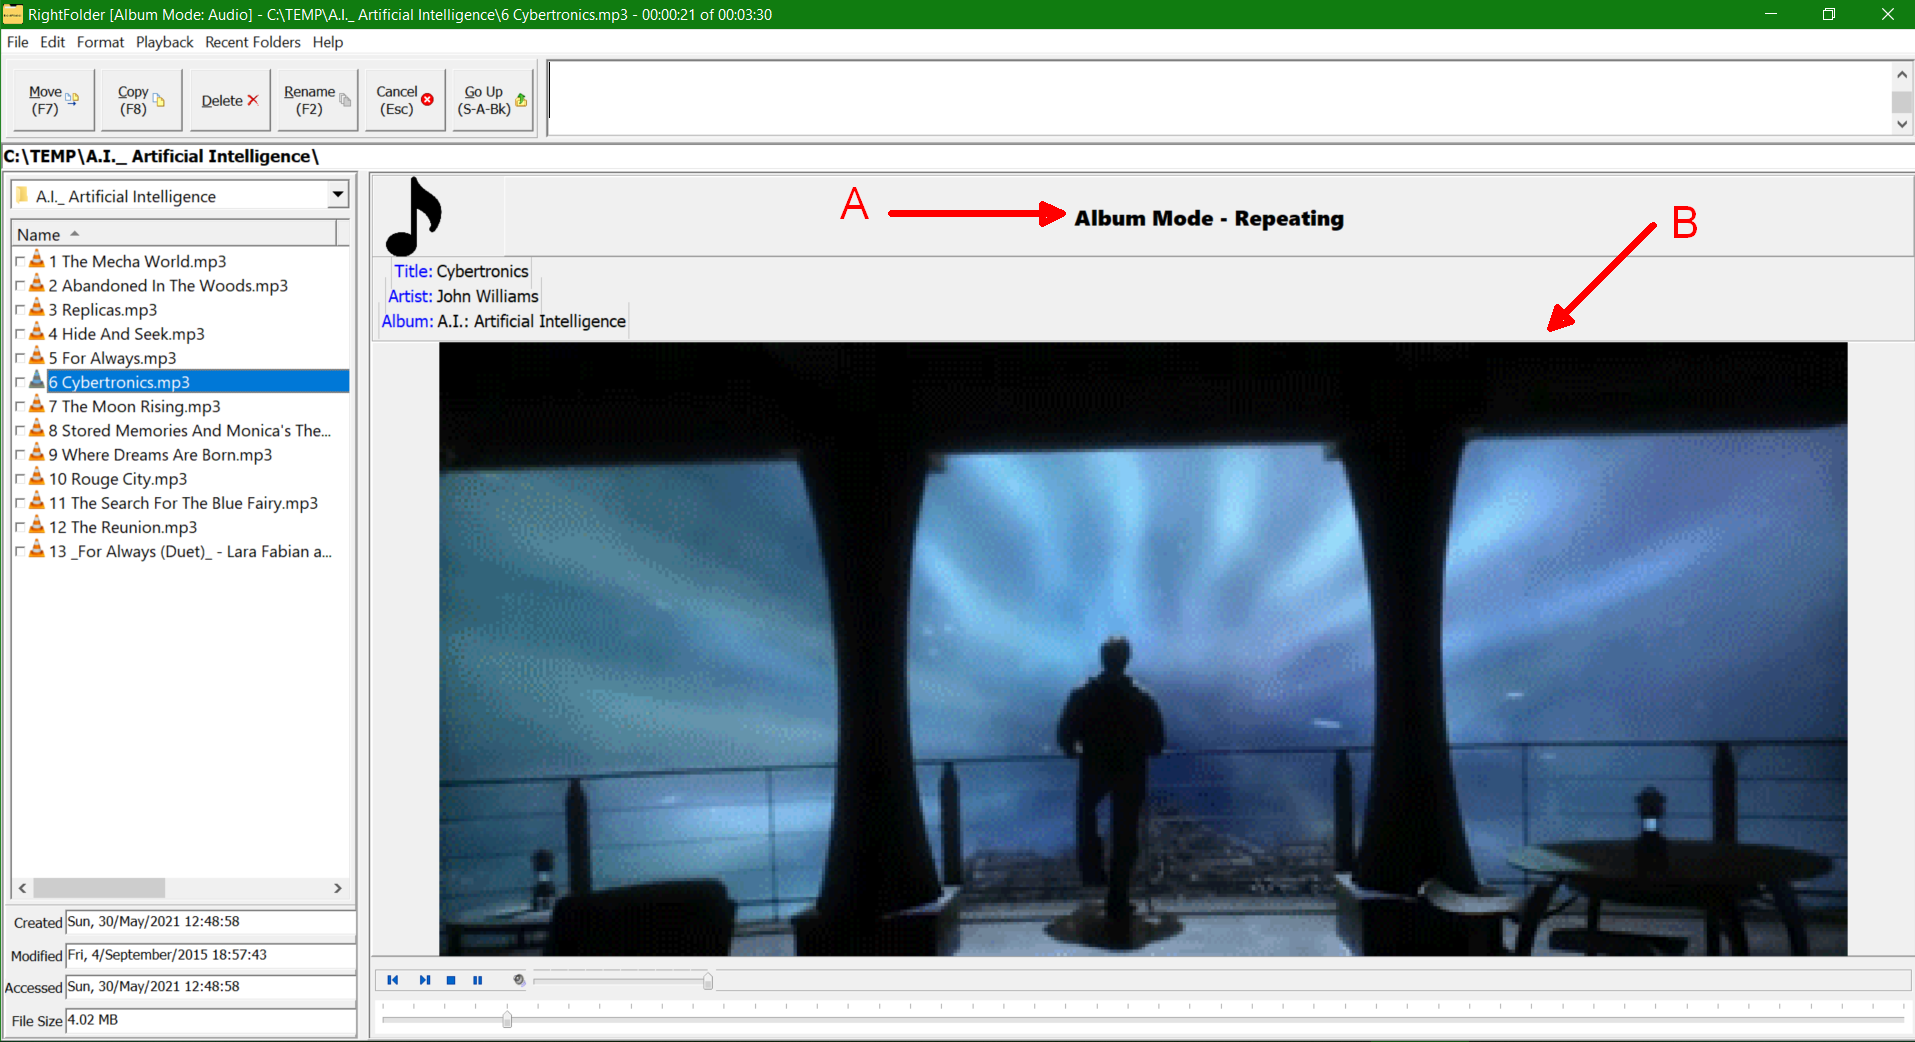Select file 2 Abandoned In The Woods.mp3
This screenshot has height=1042, width=1915.
[168, 286]
